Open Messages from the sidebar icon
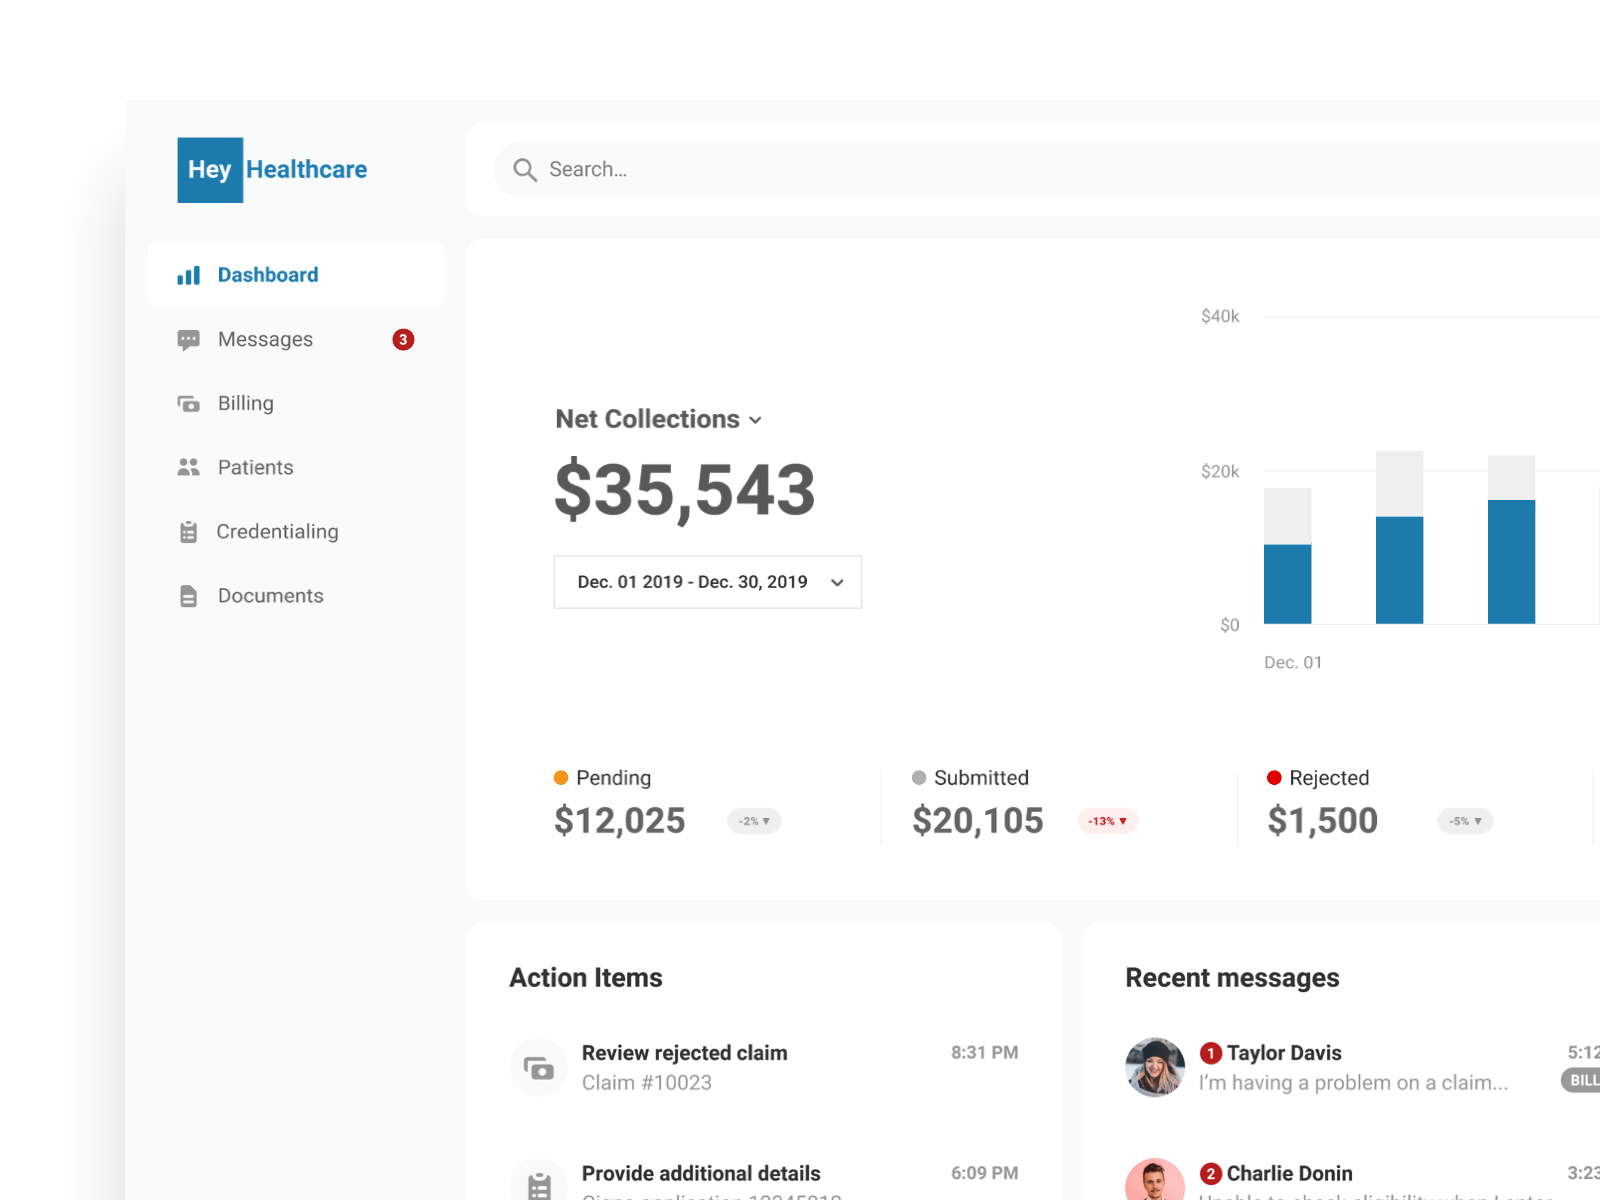The height and width of the screenshot is (1200, 1600). (189, 339)
